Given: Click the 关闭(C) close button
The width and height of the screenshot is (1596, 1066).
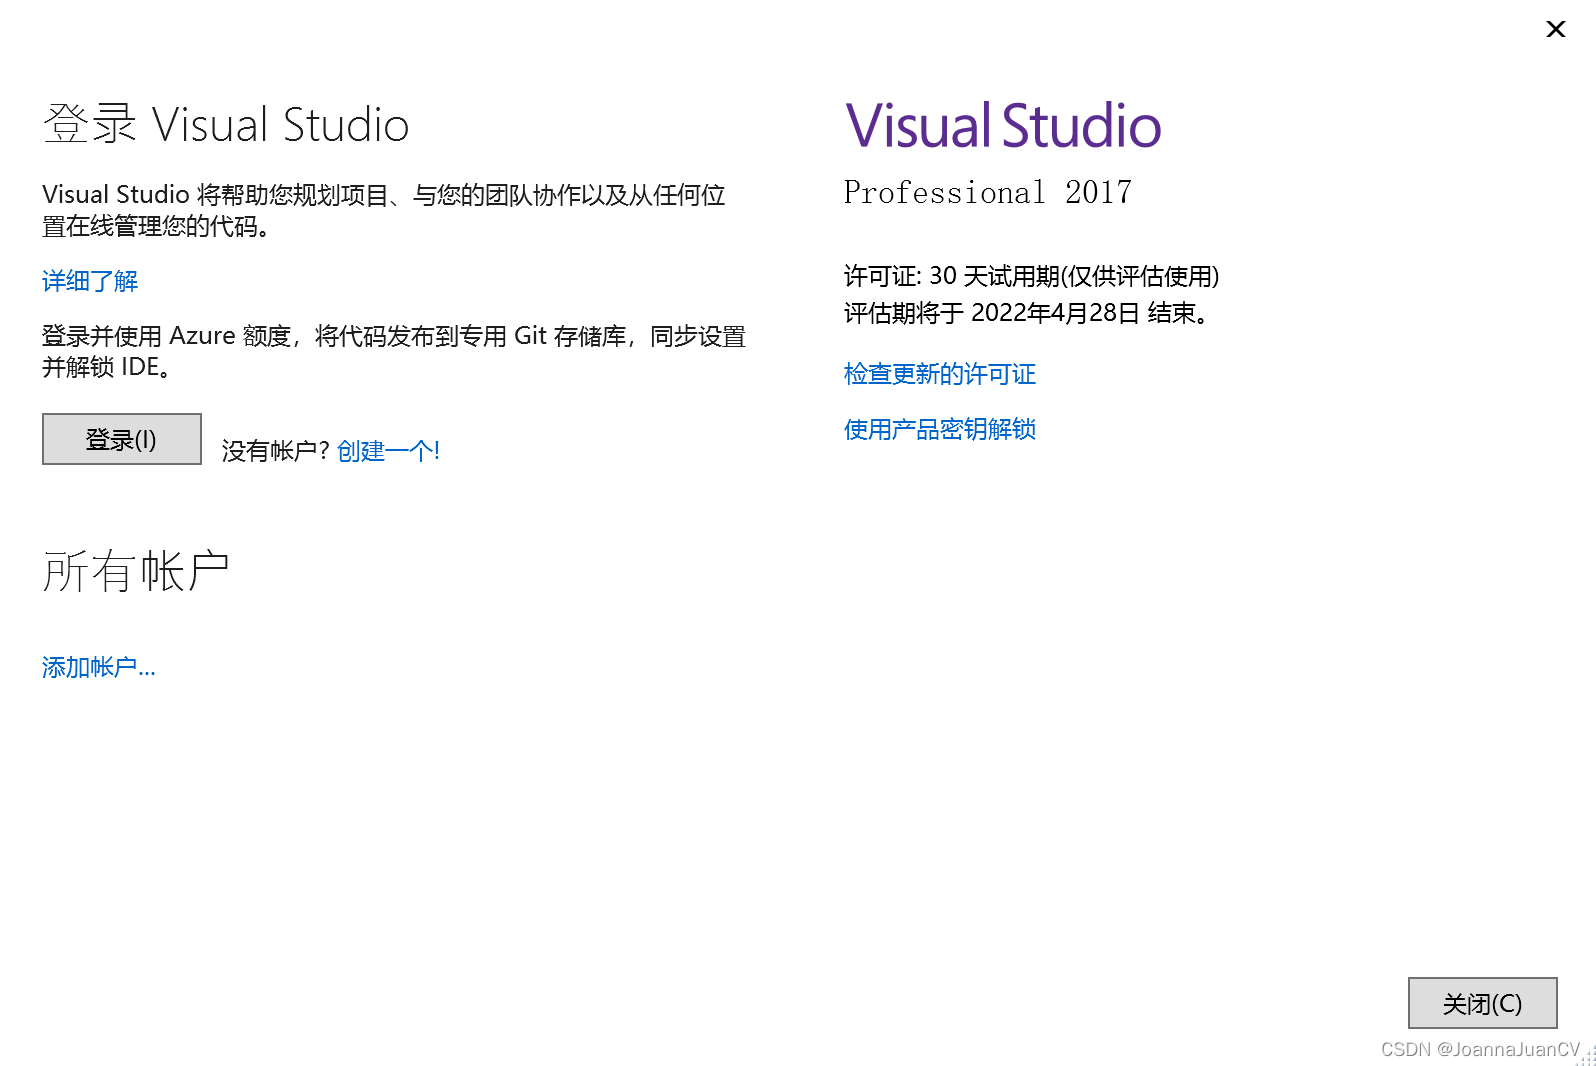Looking at the screenshot, I should click(1482, 1003).
